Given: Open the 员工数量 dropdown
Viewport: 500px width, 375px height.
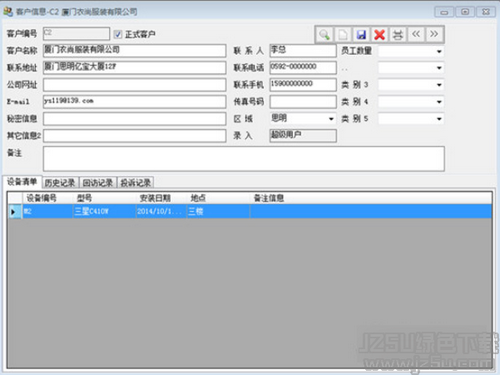Looking at the screenshot, I should coord(411,51).
